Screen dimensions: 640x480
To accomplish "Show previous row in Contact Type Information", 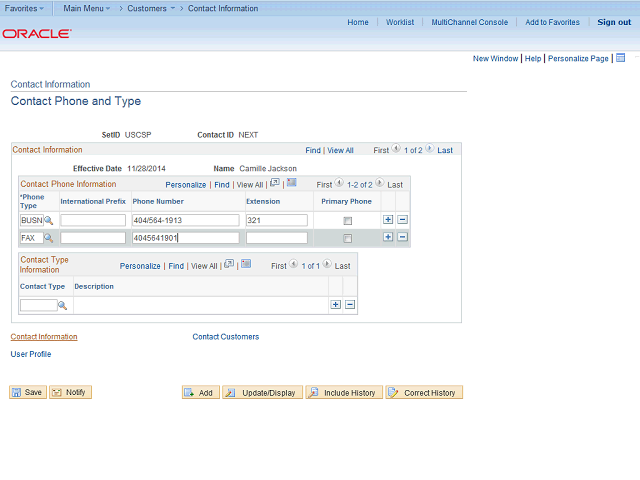I will click(x=293, y=264).
